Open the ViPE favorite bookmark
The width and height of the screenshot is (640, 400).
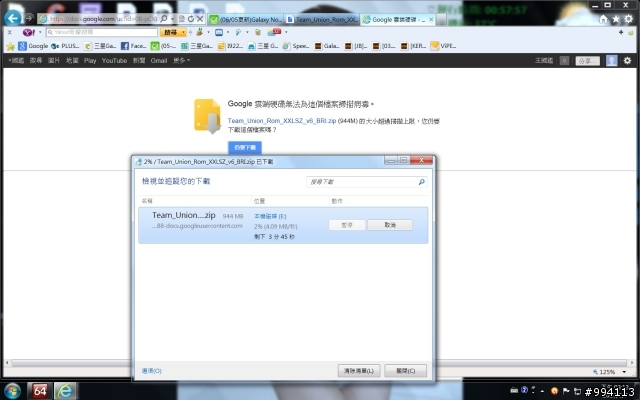click(443, 46)
